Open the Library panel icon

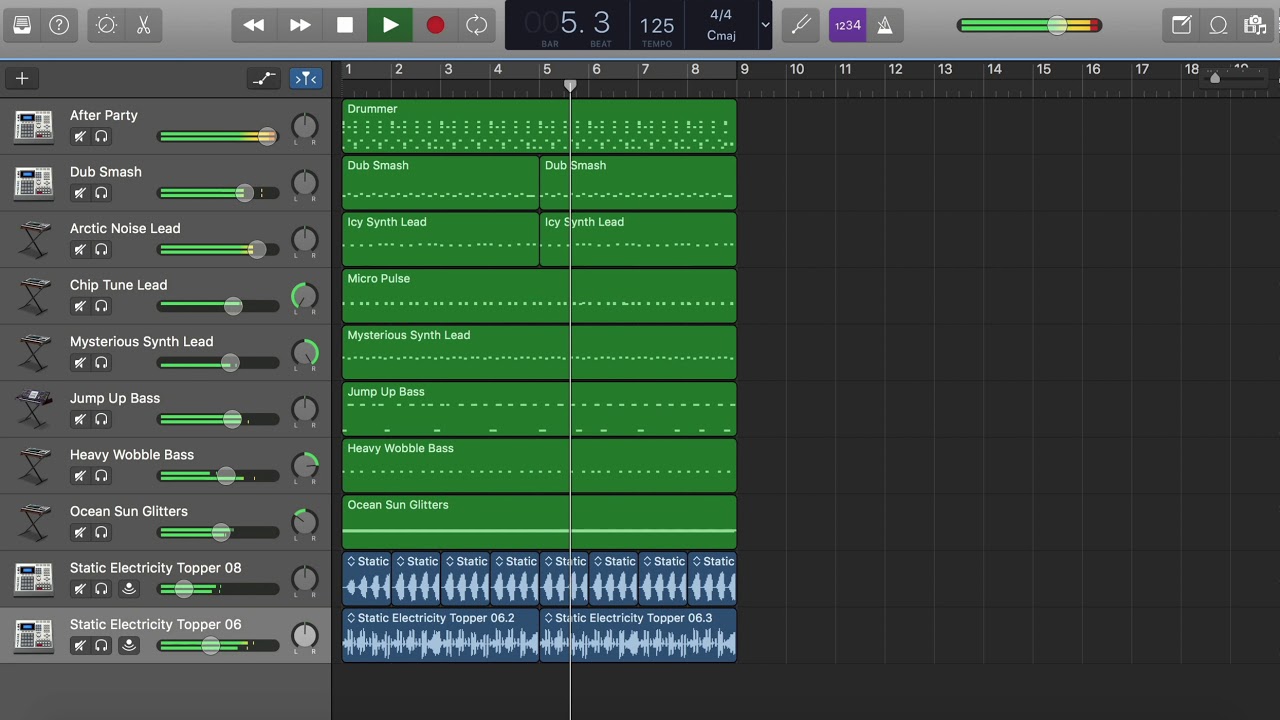[22, 25]
